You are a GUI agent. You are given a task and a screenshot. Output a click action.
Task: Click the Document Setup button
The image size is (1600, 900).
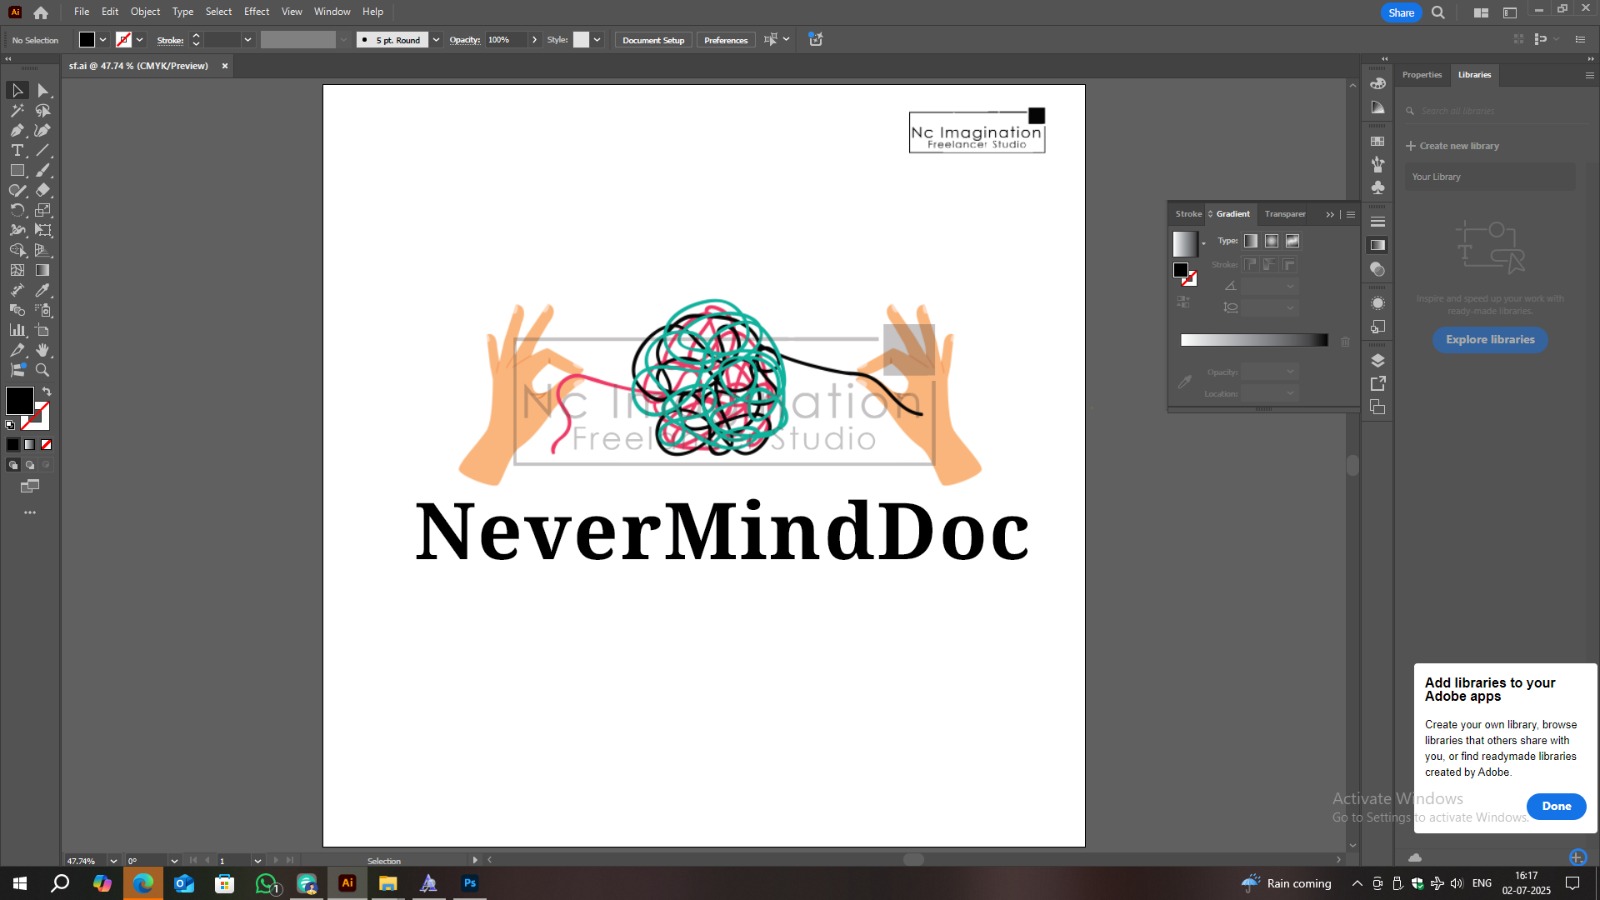point(653,40)
